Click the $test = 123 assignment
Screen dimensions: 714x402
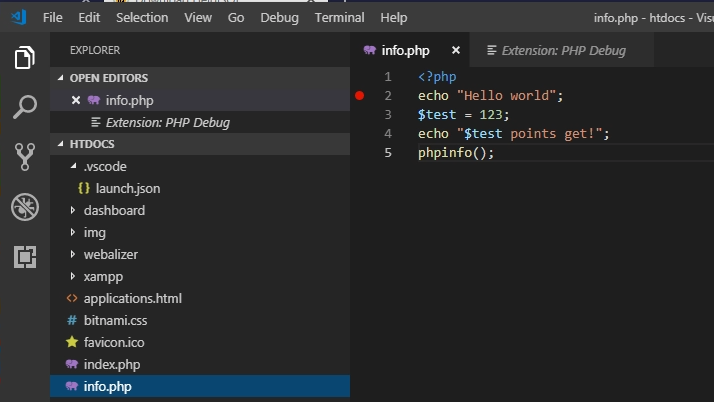(464, 114)
